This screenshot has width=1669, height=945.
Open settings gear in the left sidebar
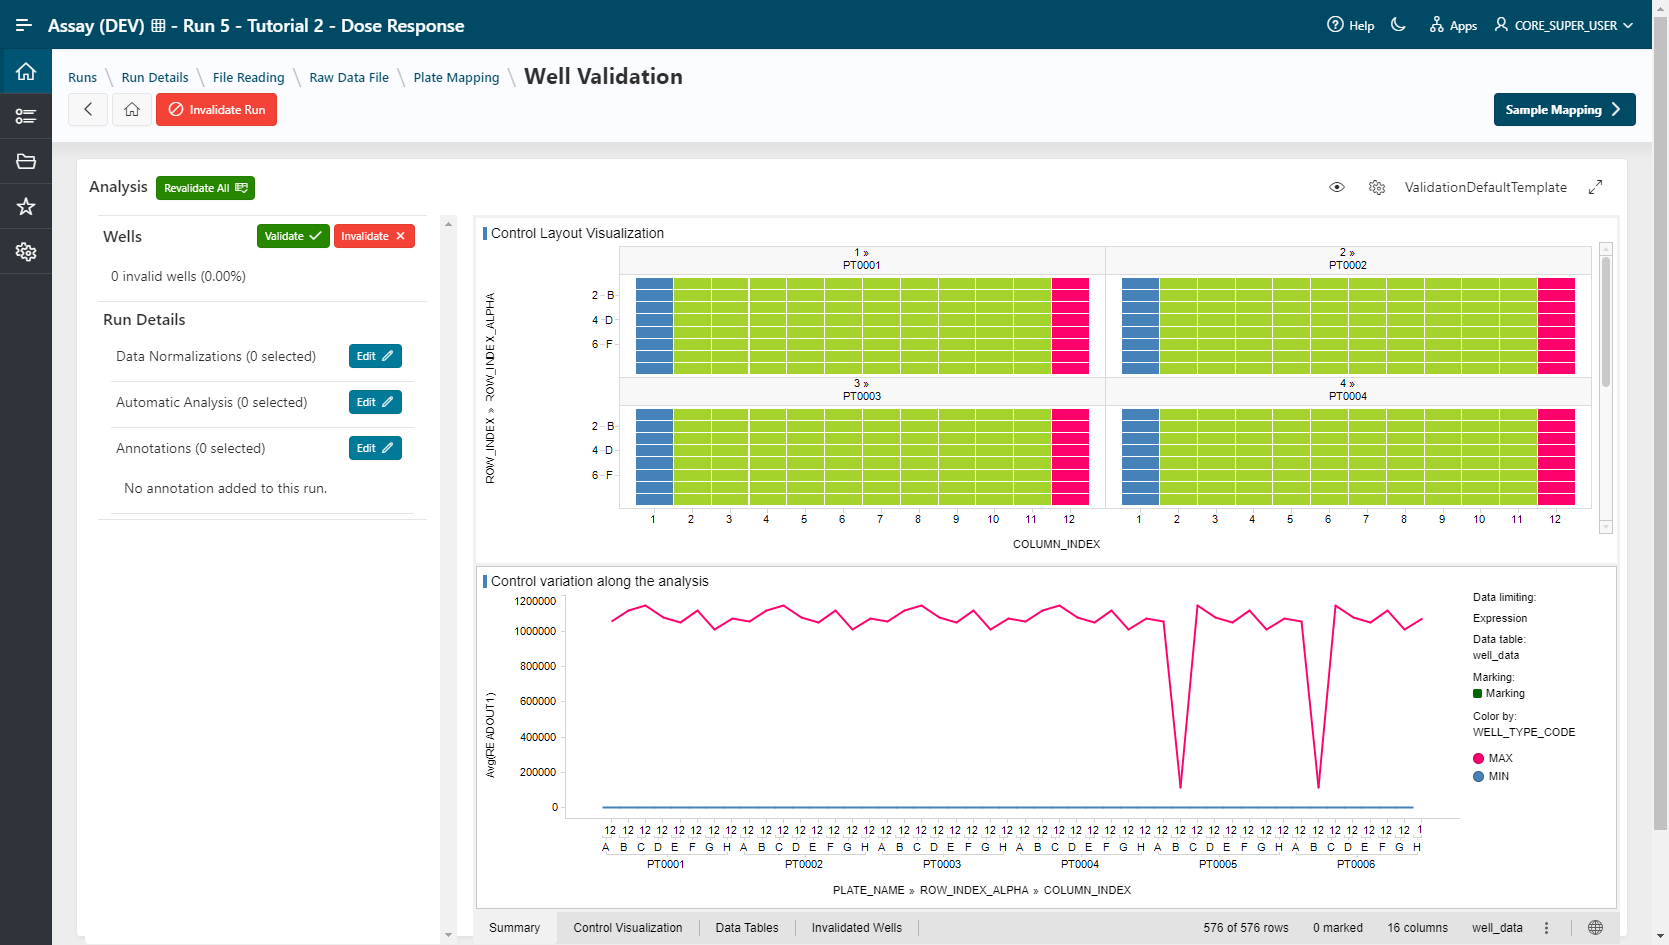tap(26, 252)
